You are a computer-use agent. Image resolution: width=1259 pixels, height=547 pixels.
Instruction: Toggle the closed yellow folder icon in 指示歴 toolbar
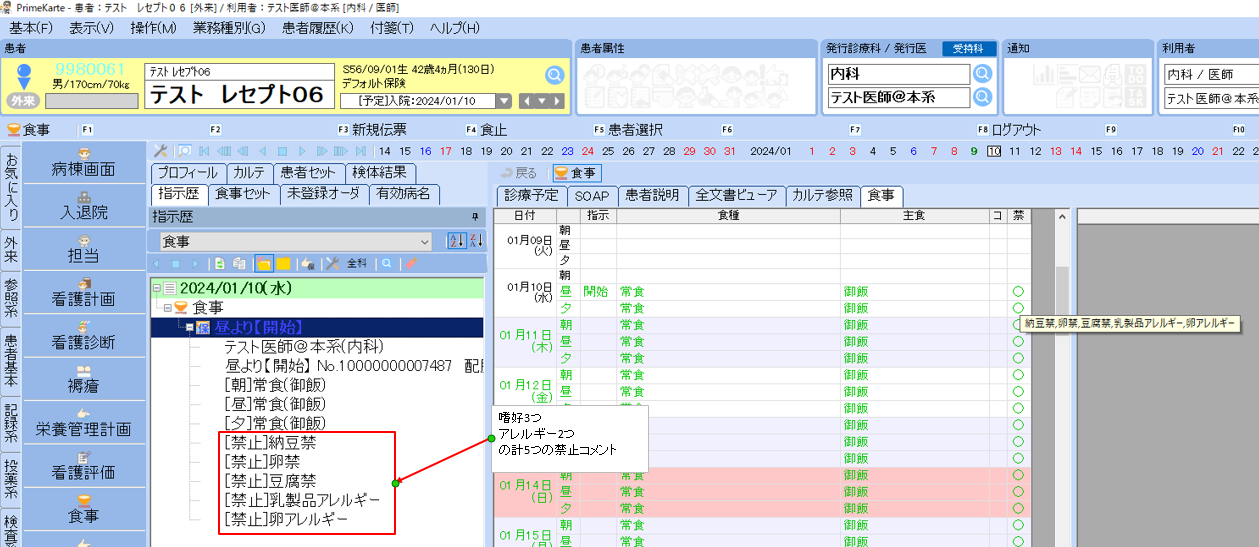(283, 264)
